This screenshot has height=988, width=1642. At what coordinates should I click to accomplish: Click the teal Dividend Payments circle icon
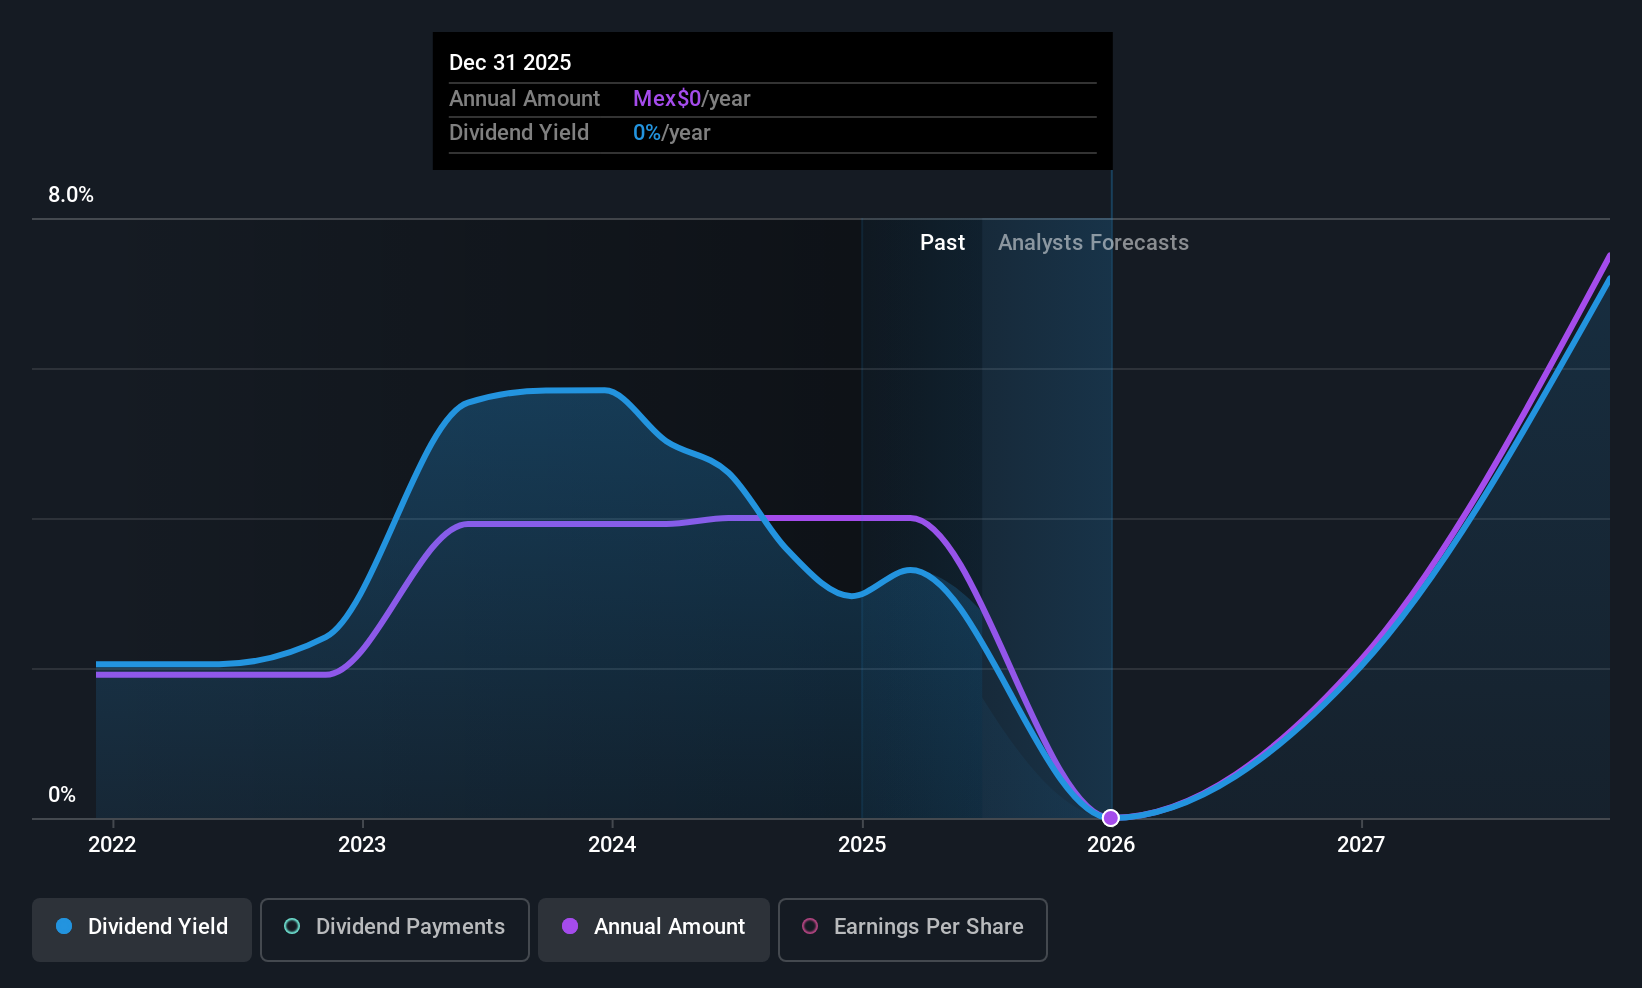(x=292, y=926)
